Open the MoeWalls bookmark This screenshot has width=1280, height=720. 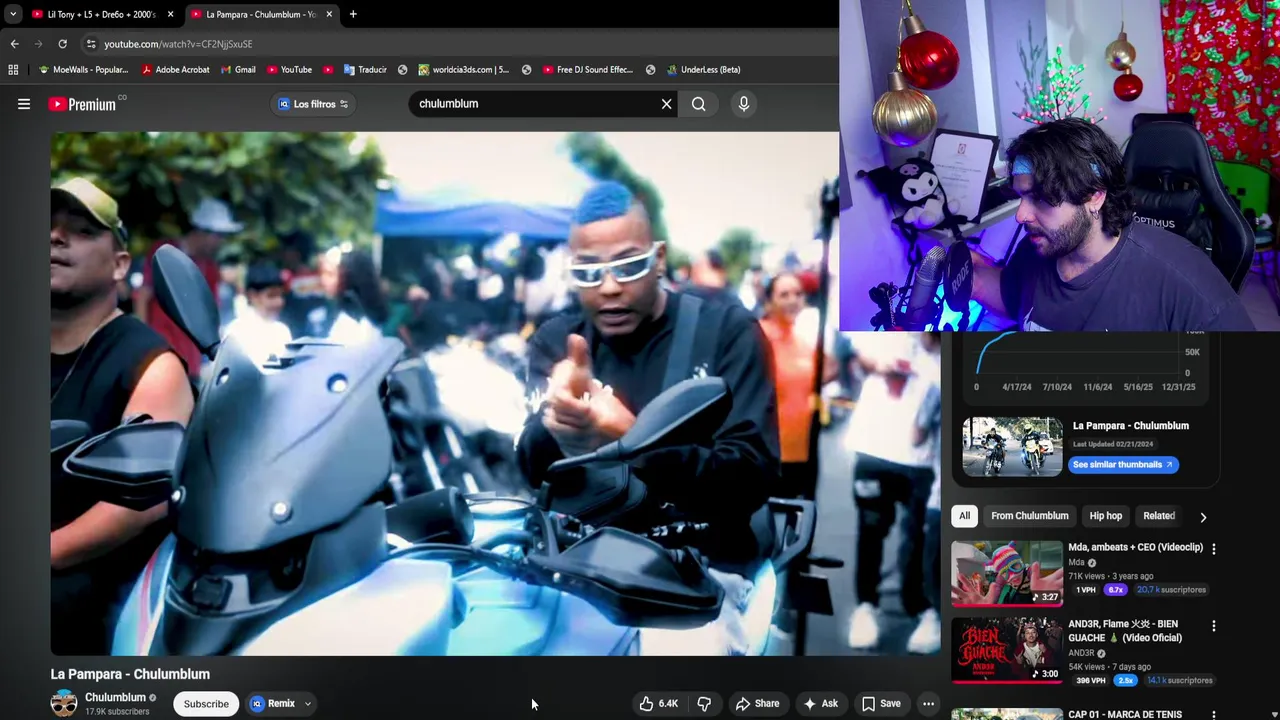(83, 70)
